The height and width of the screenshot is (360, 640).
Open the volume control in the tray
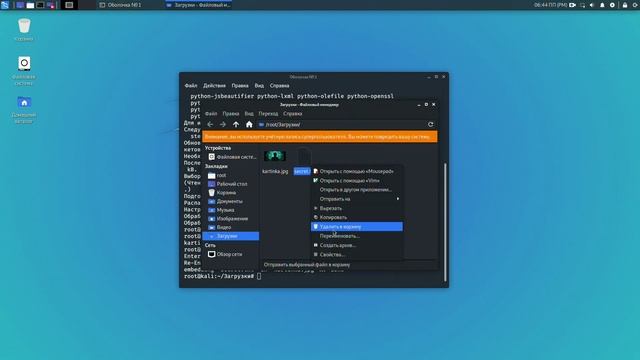click(x=592, y=5)
